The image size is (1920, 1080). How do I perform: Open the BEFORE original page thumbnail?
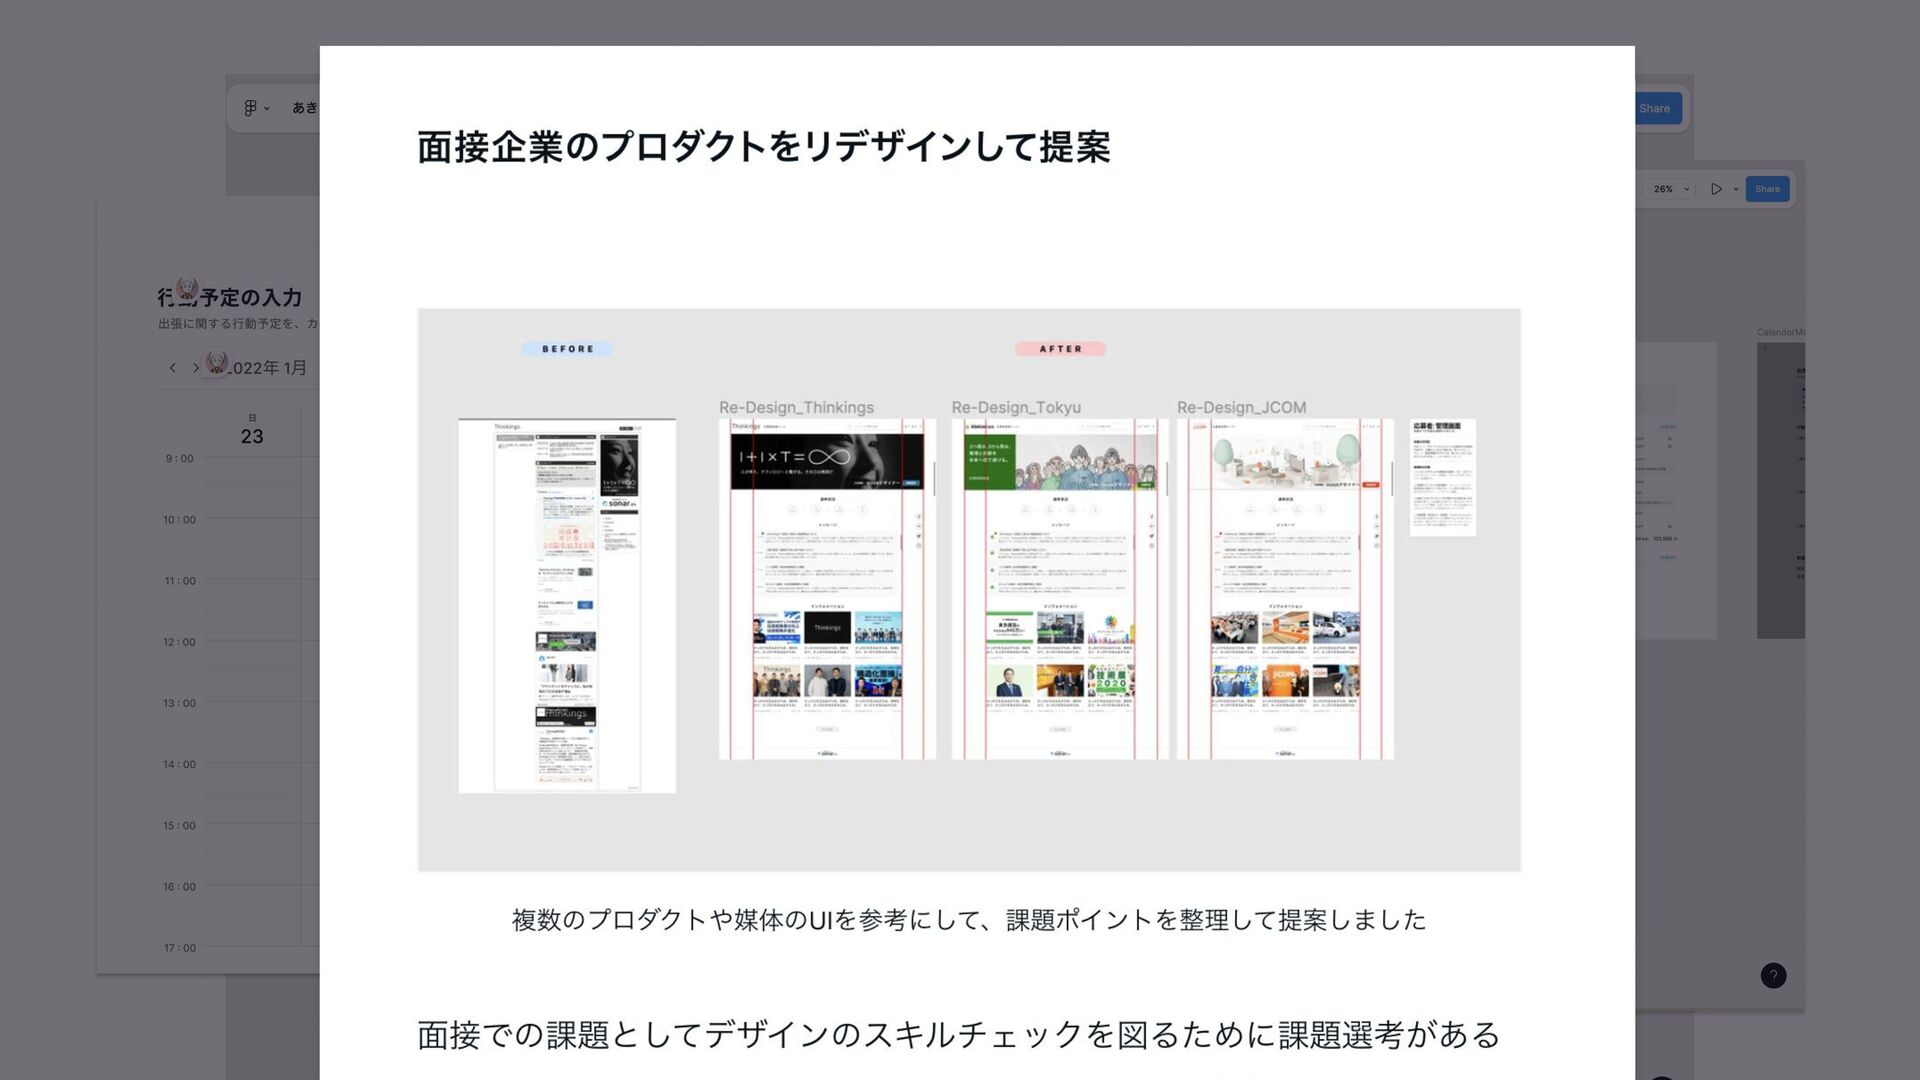(x=567, y=606)
